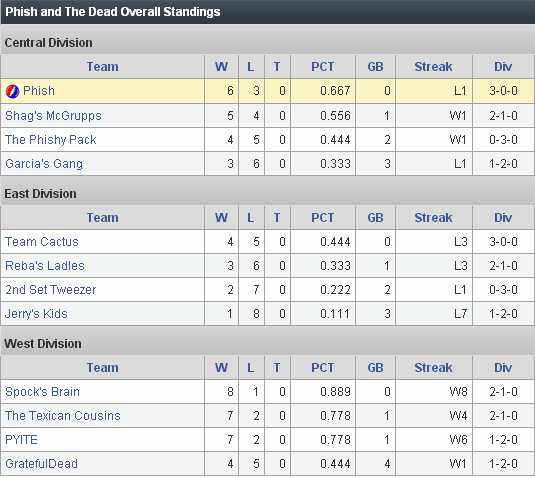Select 2nd Set Tweezer team link

[50, 290]
